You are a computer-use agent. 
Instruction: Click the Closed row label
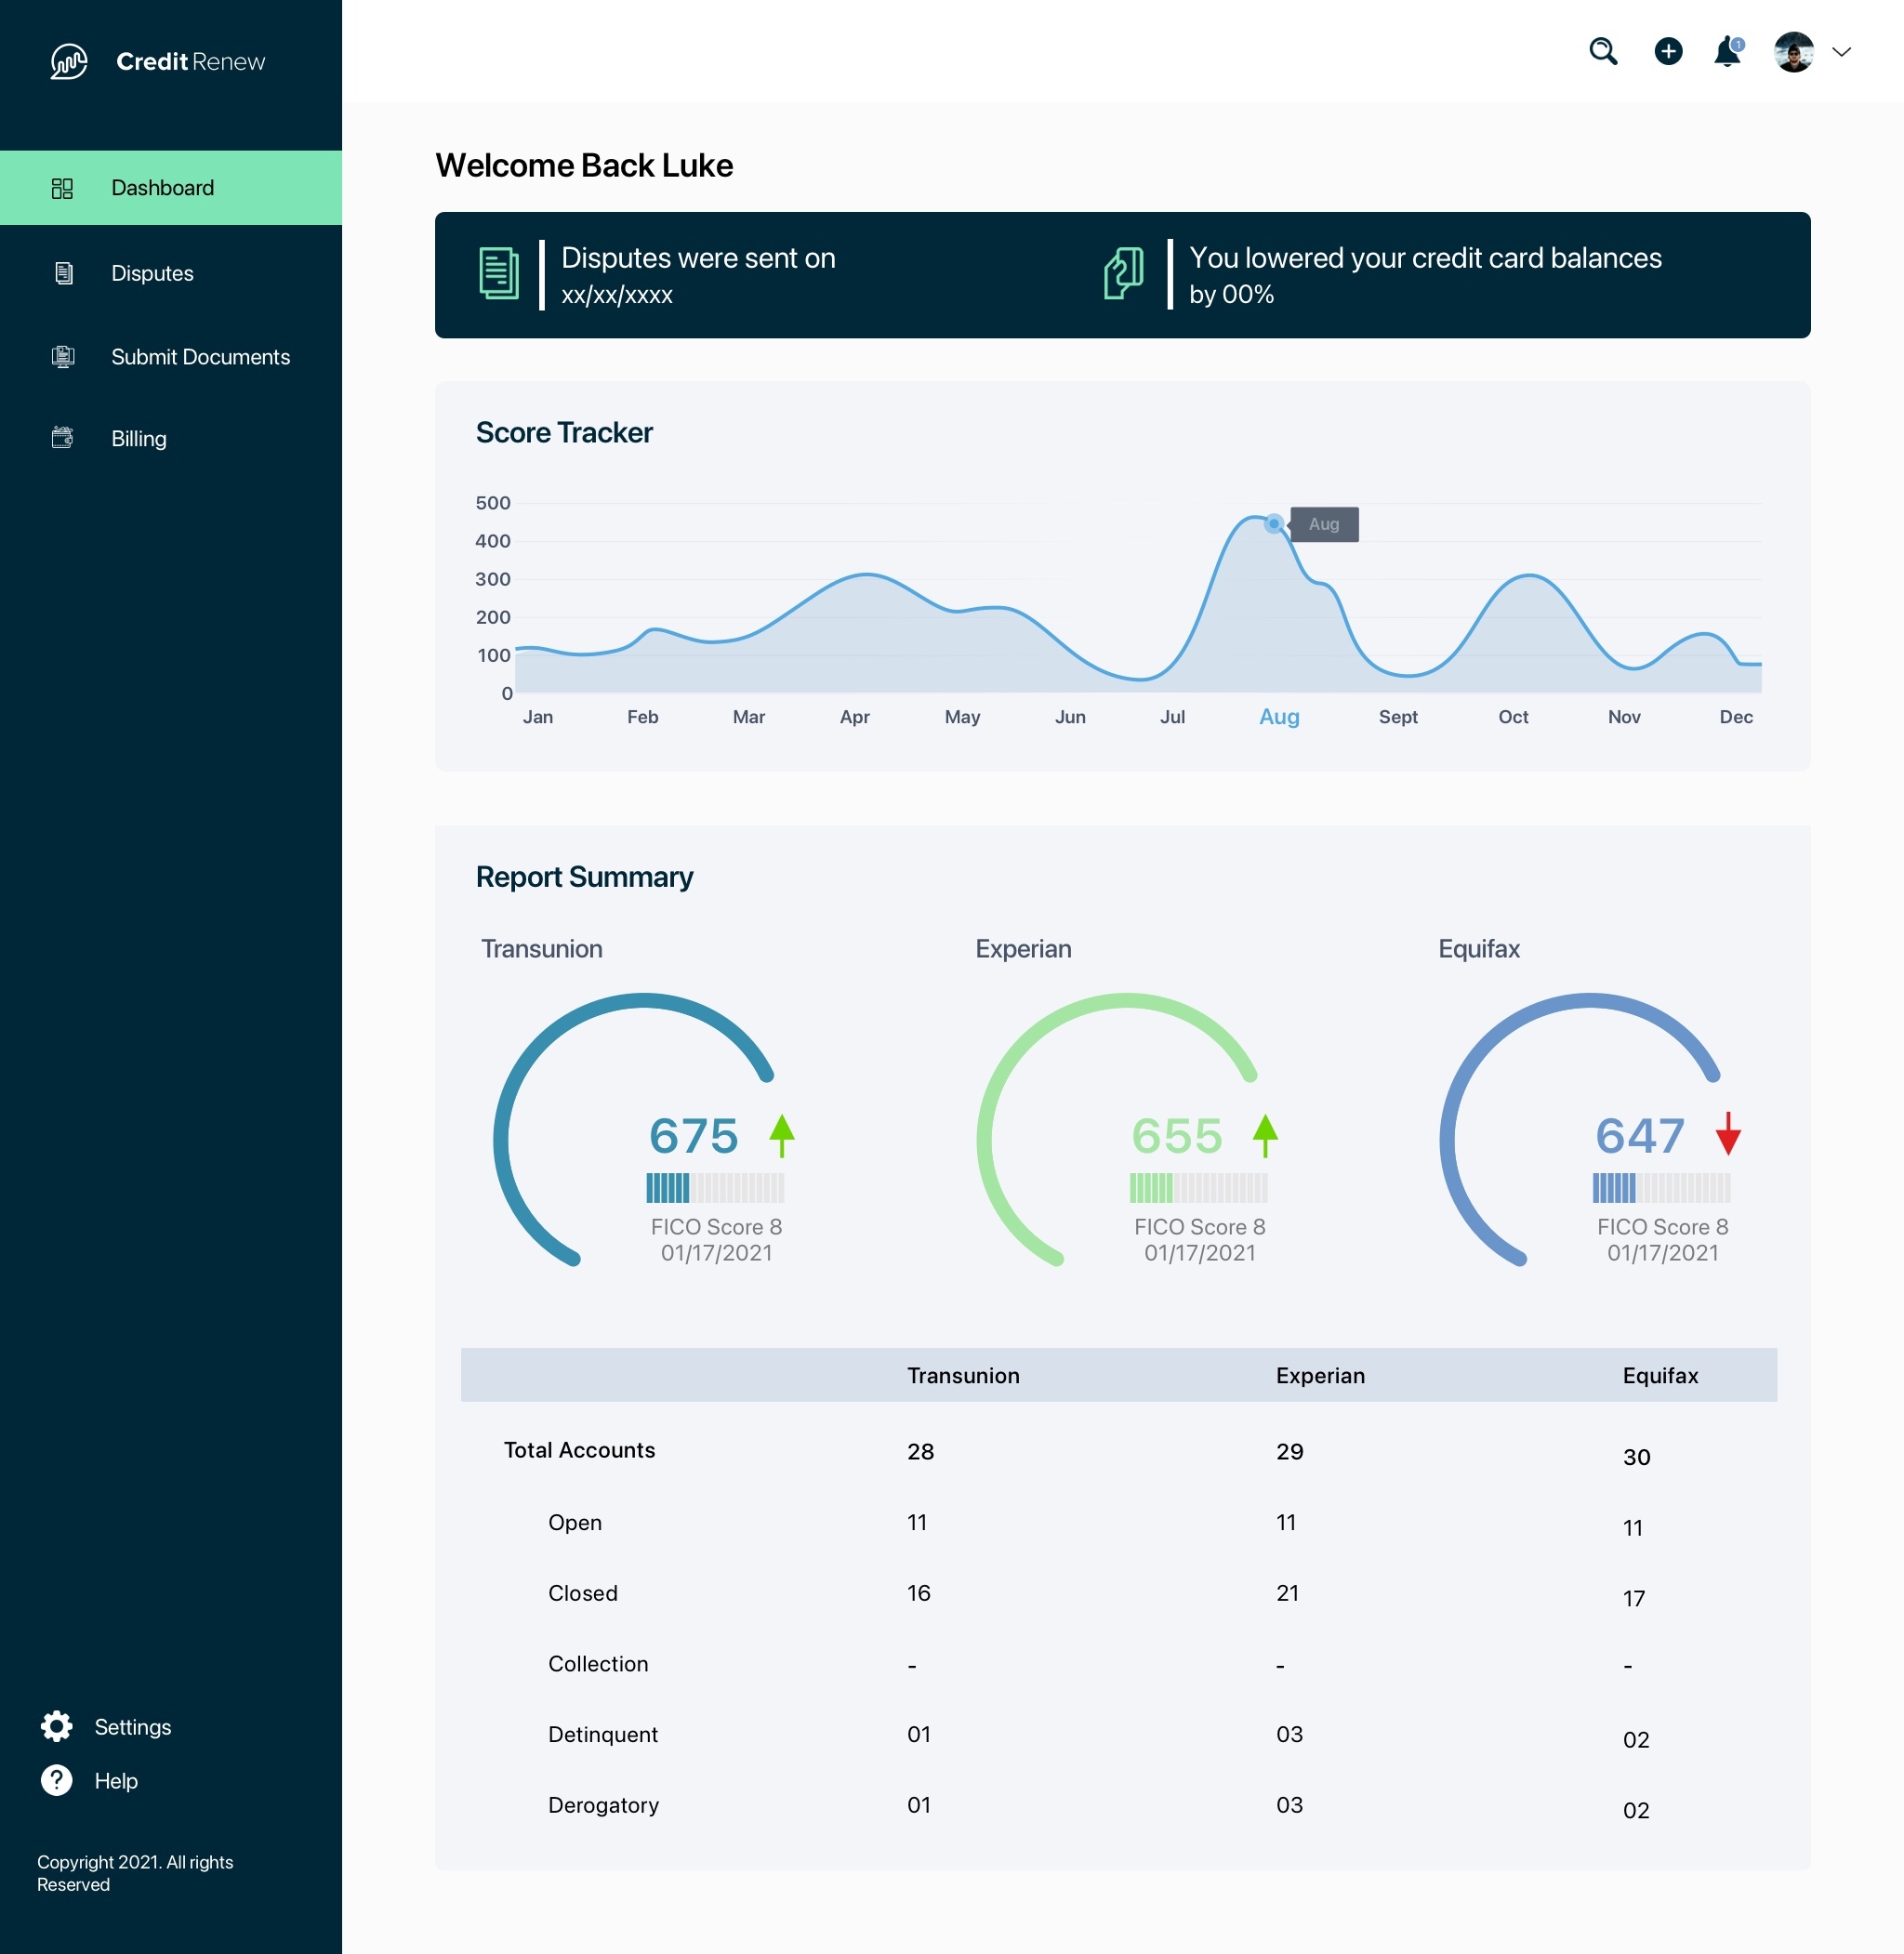[583, 1593]
